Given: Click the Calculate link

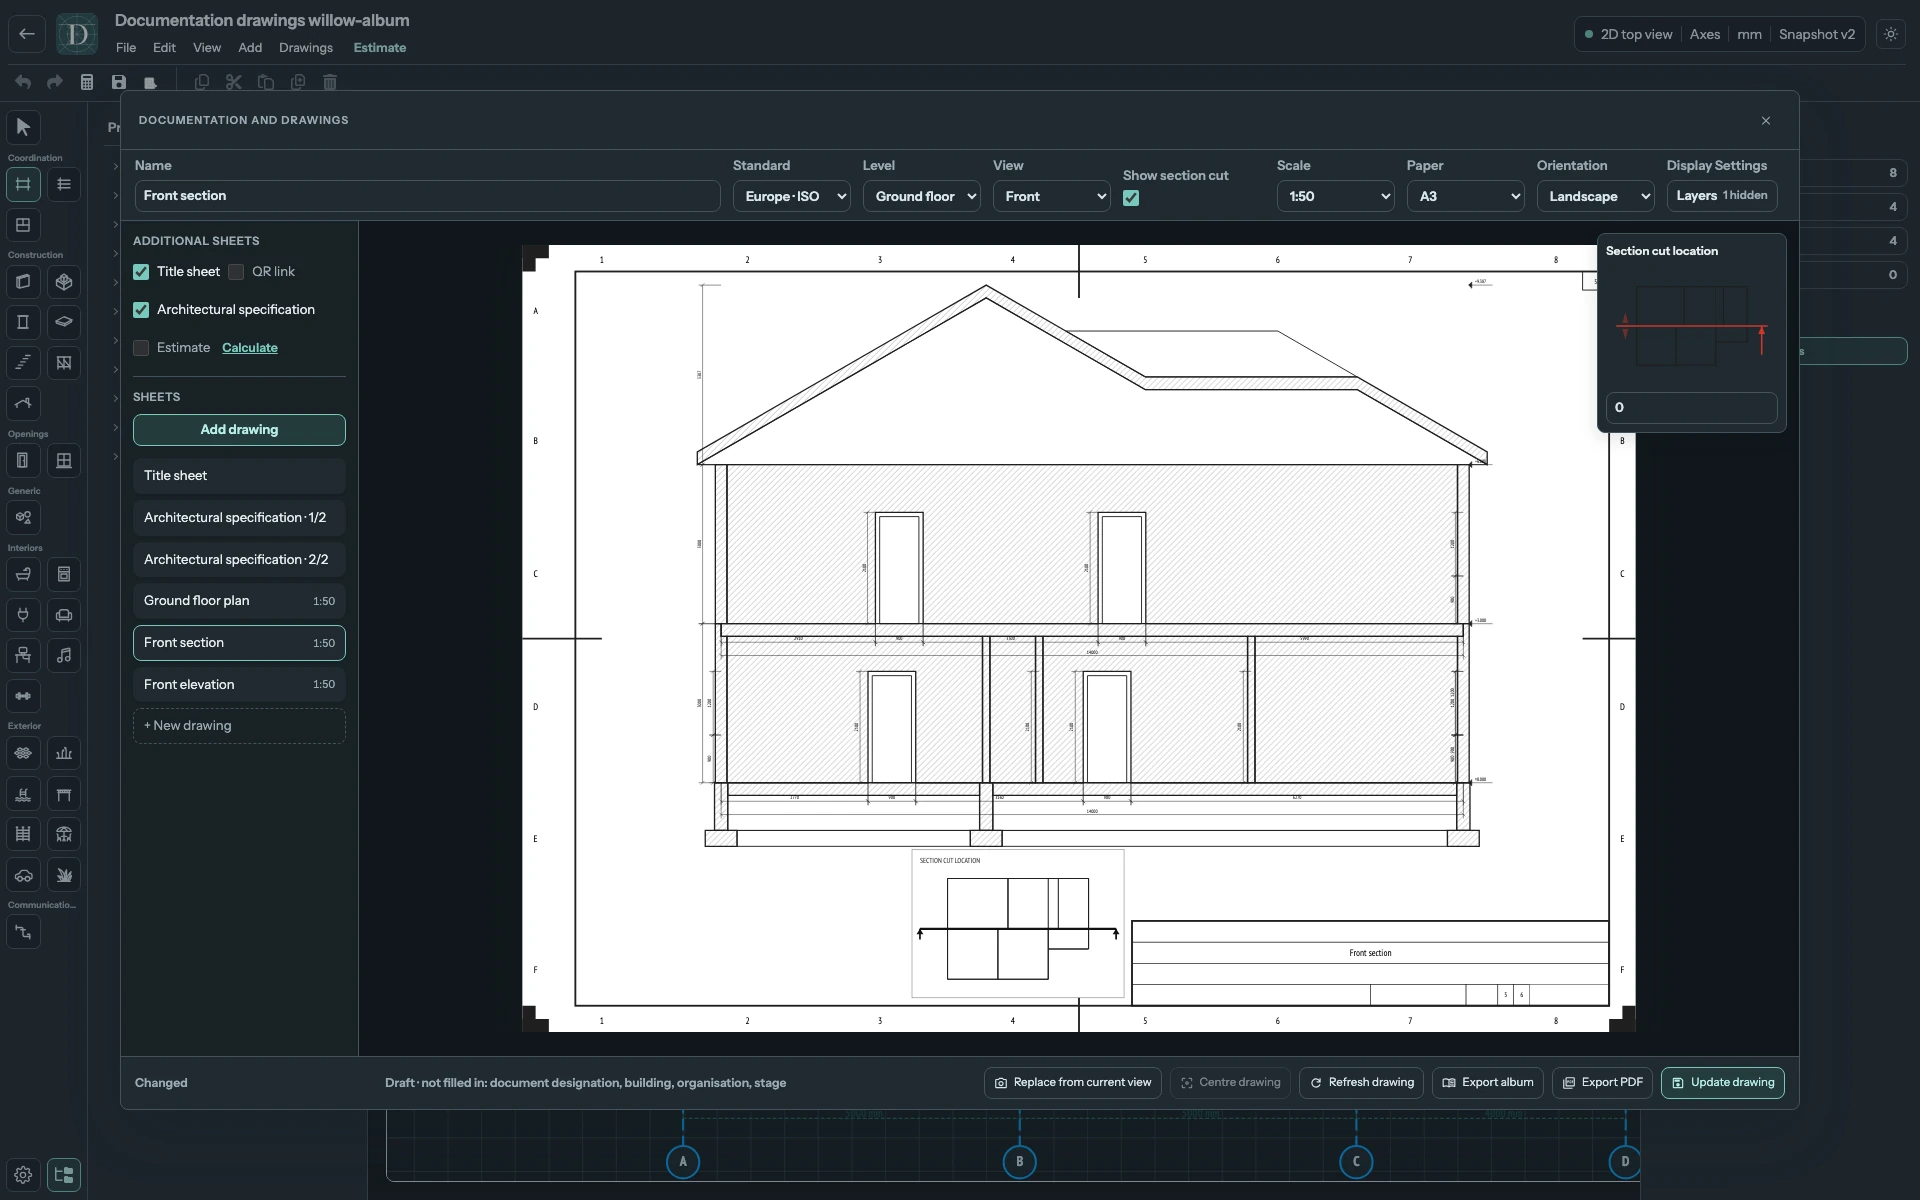Looking at the screenshot, I should click(x=250, y=348).
